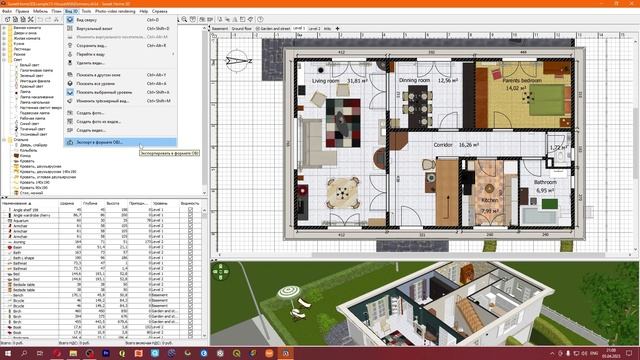The image size is (640, 360).
Task: Select the compass rose in the plan
Action: point(238,61)
